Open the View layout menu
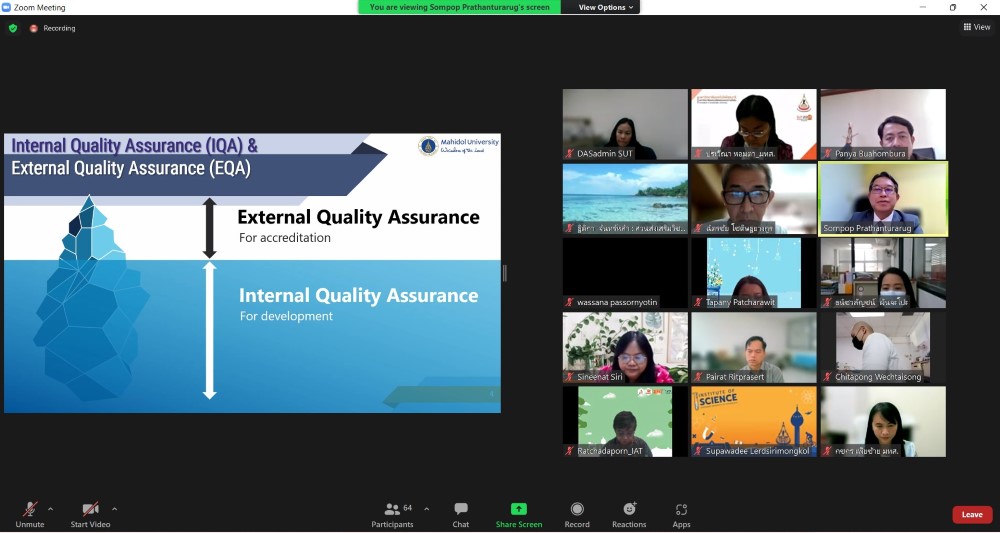 976,27
